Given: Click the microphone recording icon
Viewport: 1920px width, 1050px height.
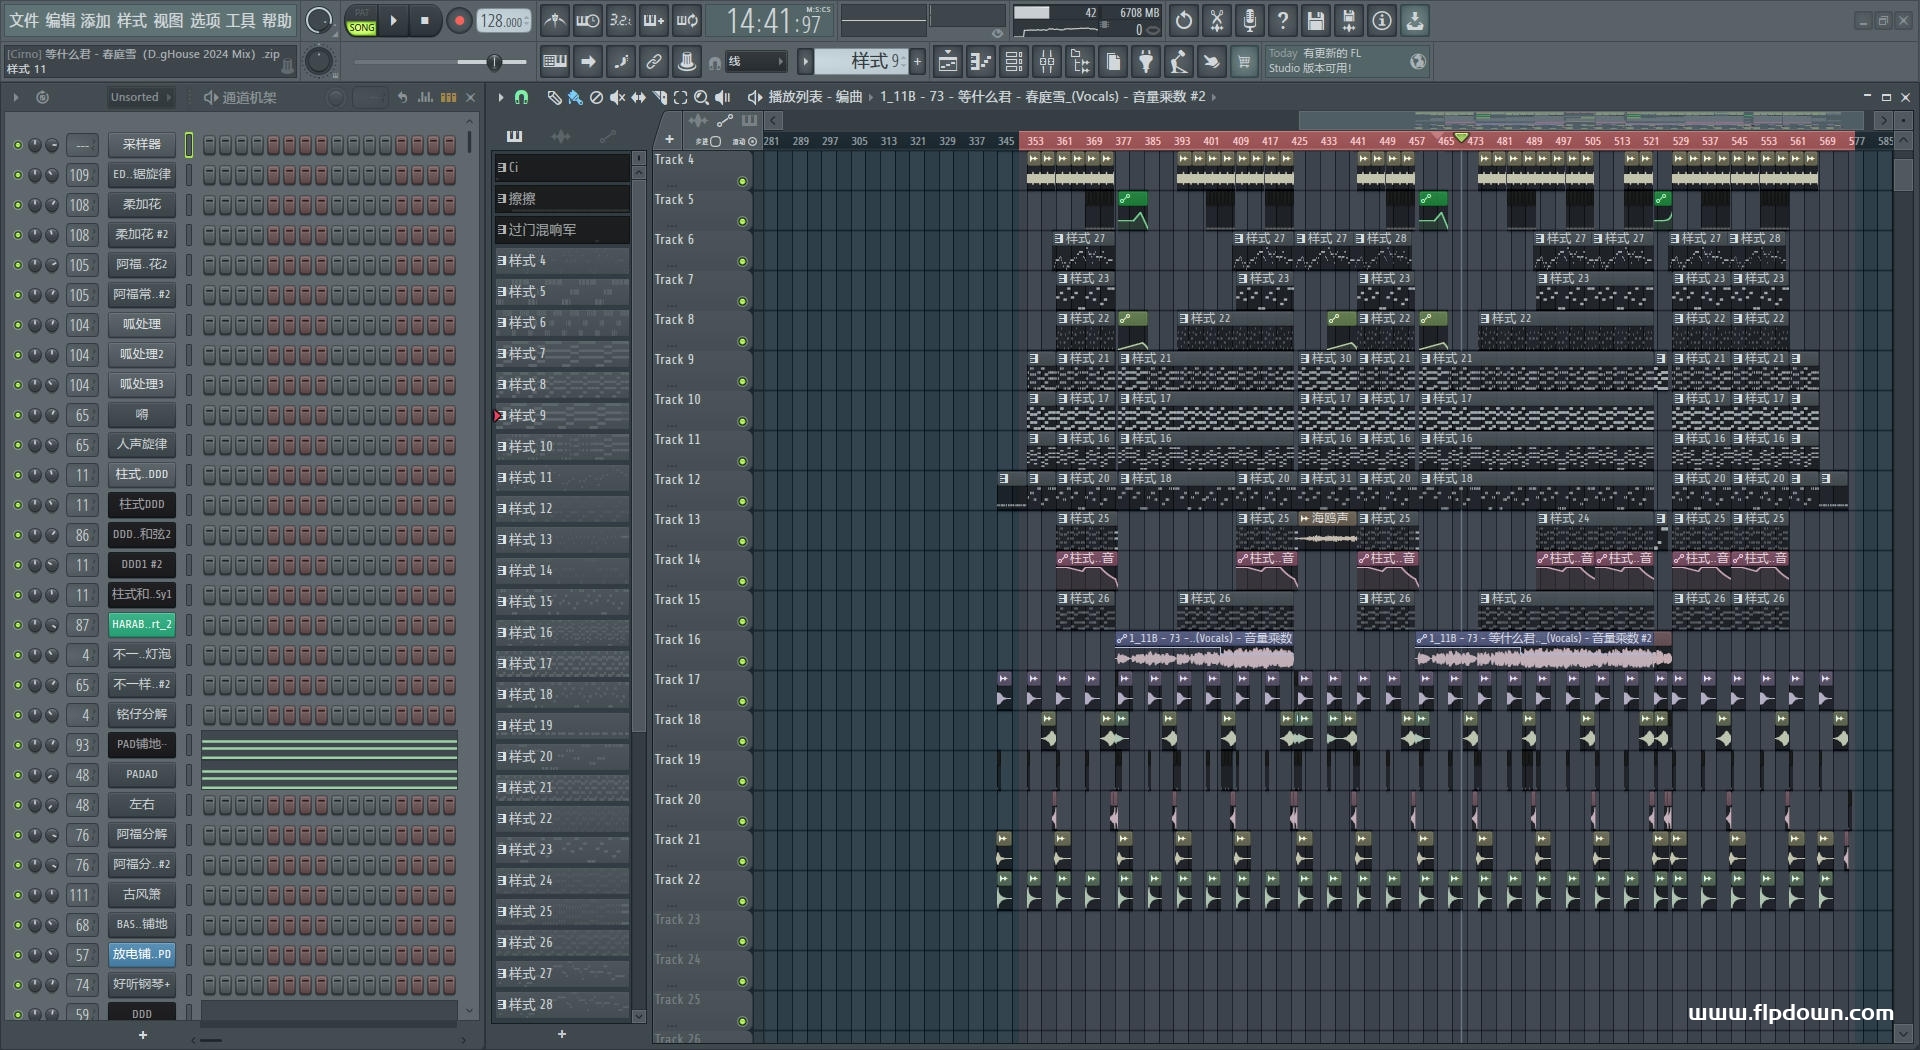Looking at the screenshot, I should pos(1250,20).
